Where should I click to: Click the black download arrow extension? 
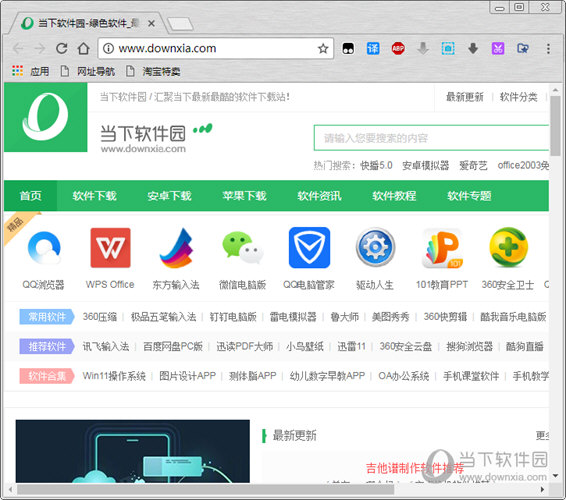[473, 48]
